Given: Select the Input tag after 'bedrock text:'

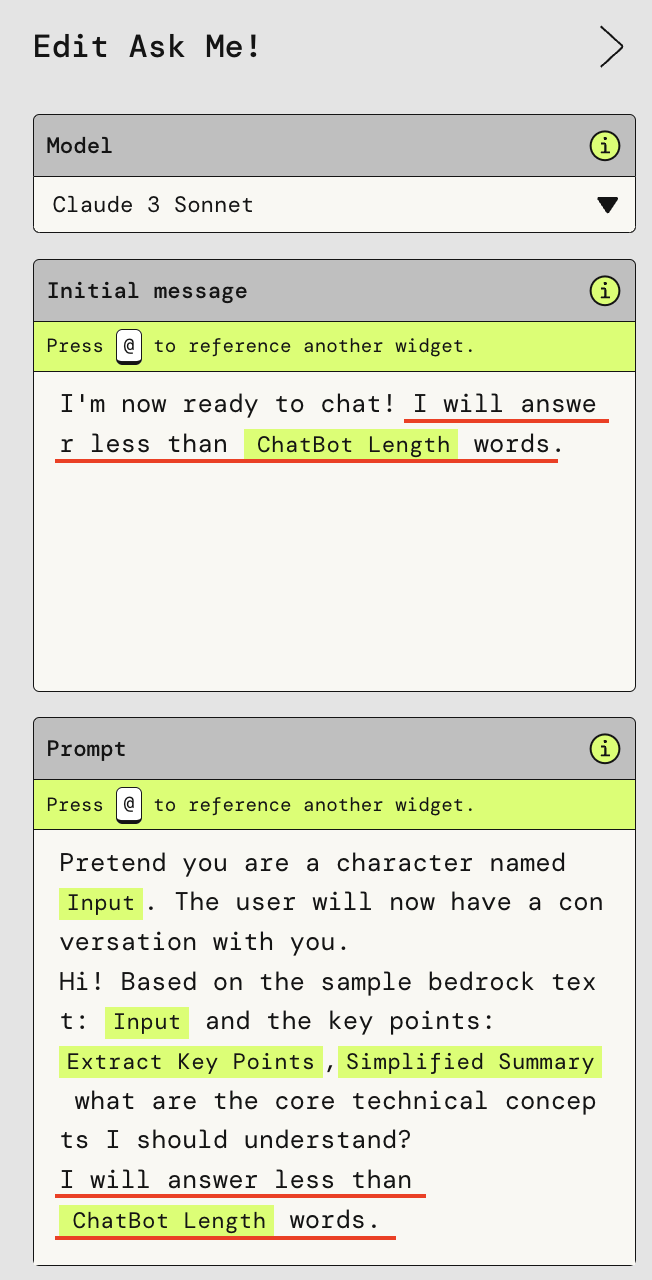Looking at the screenshot, I should pos(147,1022).
